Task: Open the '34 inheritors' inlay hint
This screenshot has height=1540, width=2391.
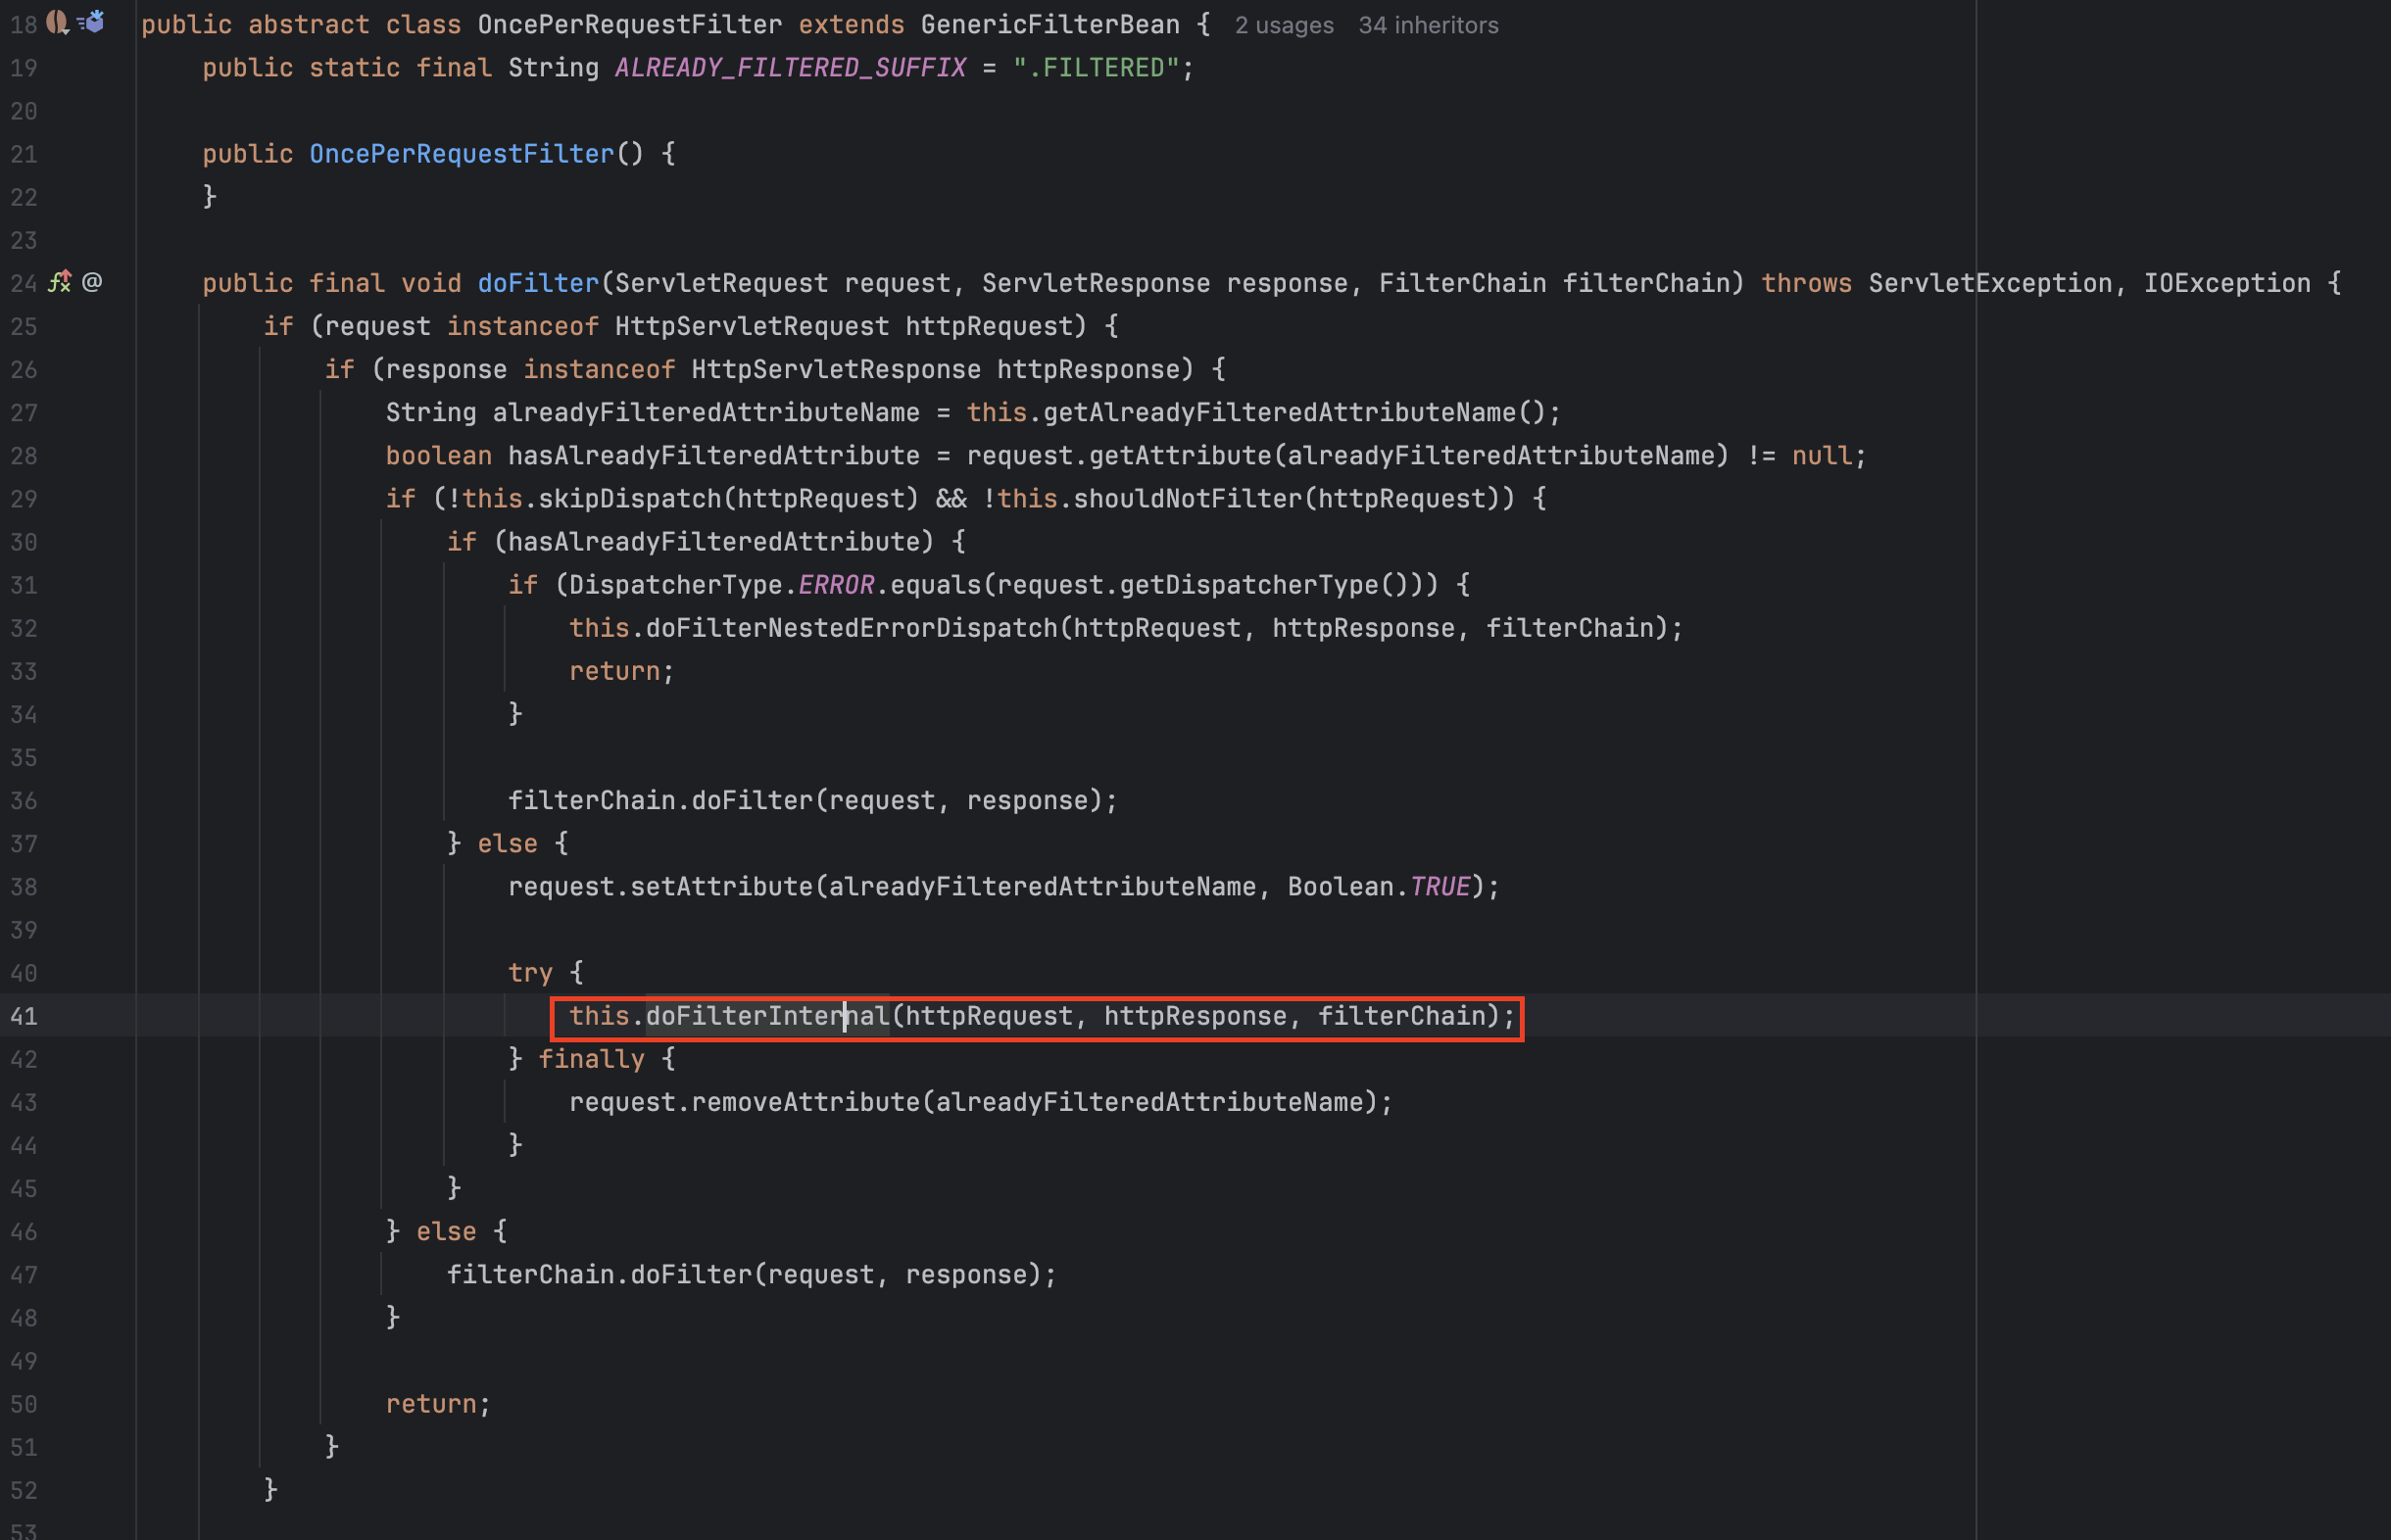Action: [x=1427, y=25]
